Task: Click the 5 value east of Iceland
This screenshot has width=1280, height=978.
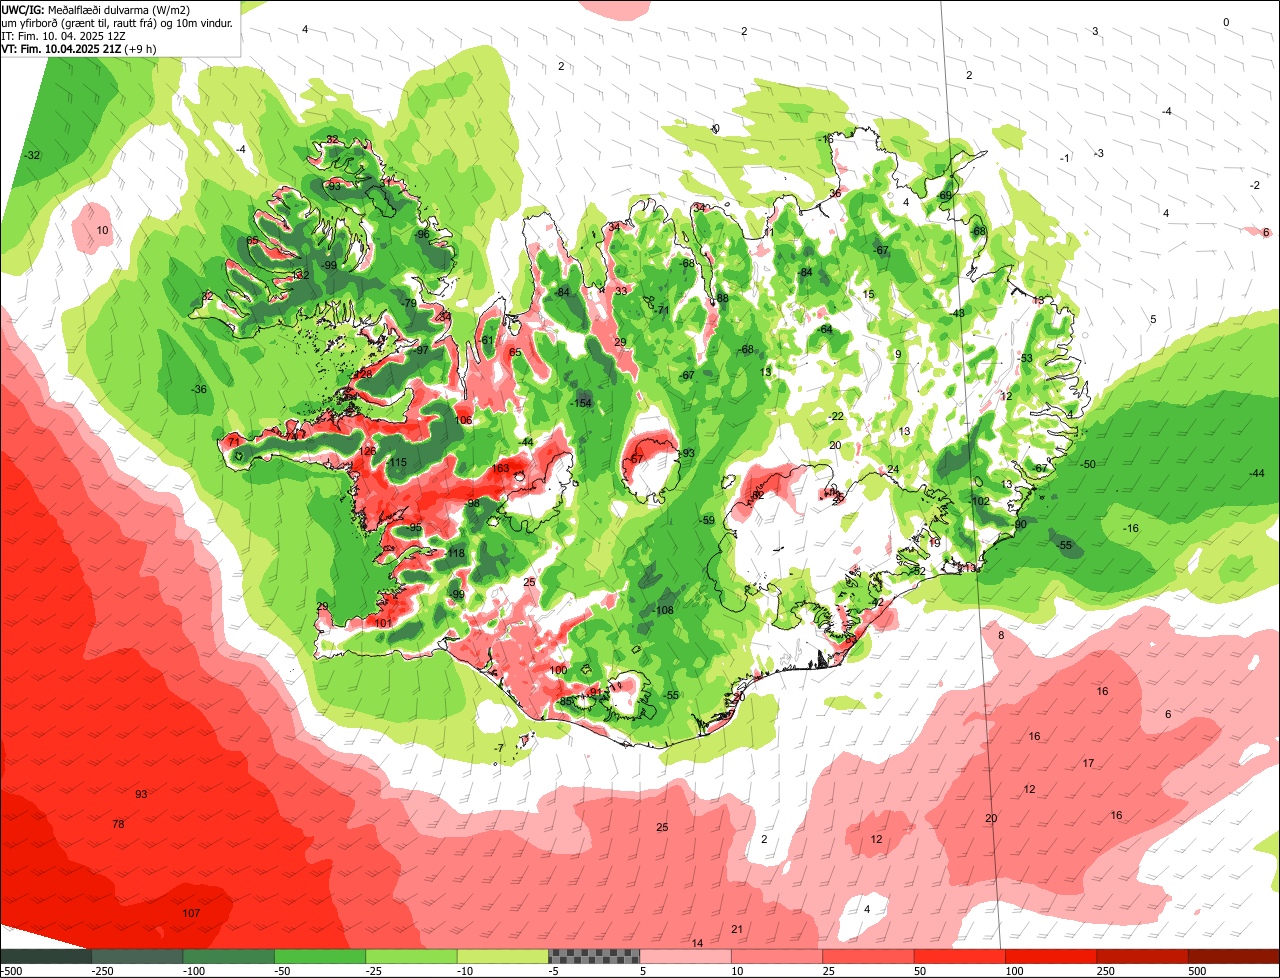Action: click(x=1153, y=319)
